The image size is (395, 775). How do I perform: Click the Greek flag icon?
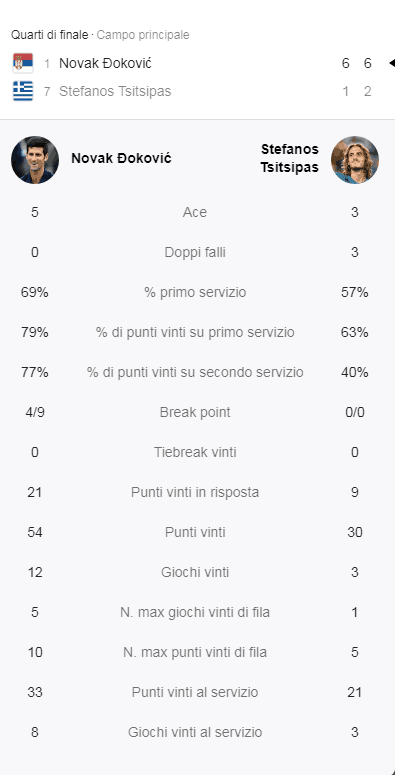tap(23, 91)
